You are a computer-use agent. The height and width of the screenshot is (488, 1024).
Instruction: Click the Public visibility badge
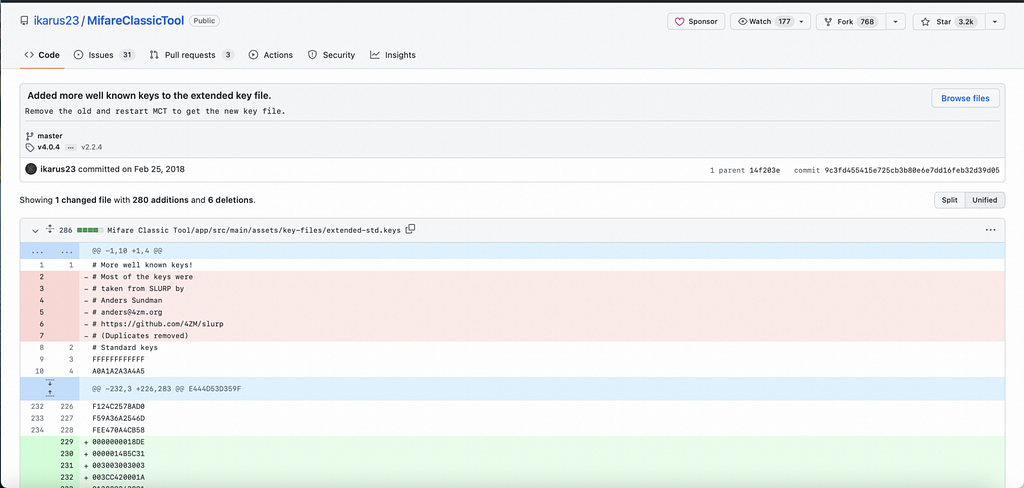(x=204, y=21)
